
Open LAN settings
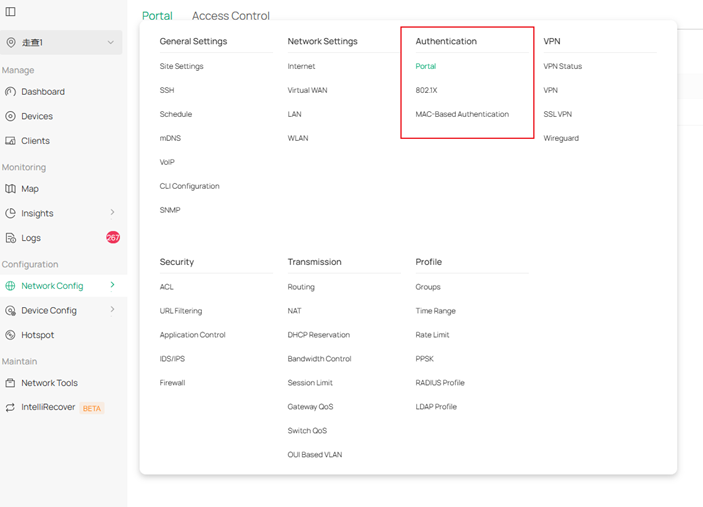(295, 114)
